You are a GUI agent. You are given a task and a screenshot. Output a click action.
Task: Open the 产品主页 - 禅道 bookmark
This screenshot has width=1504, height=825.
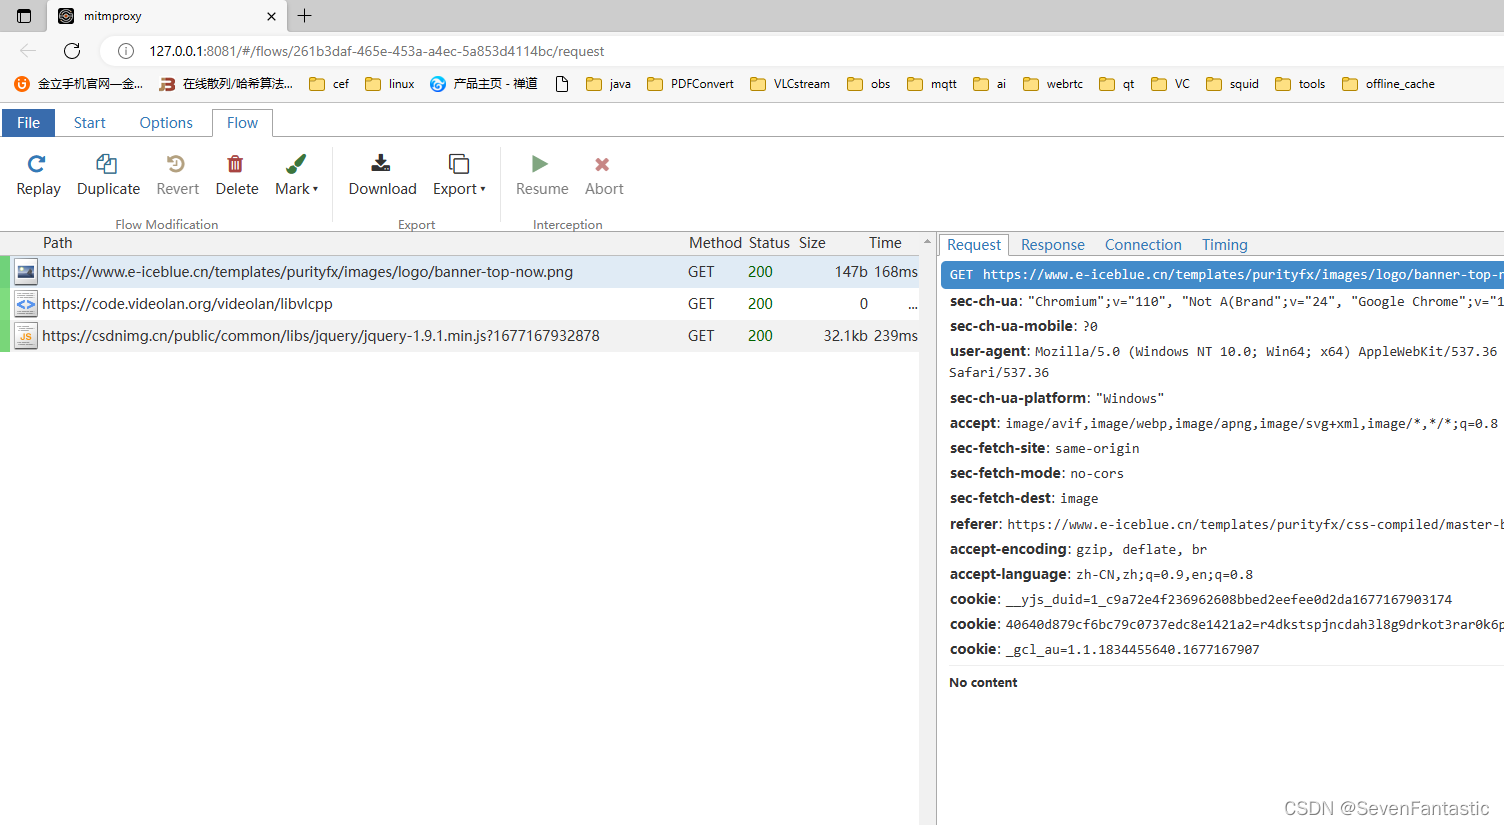pos(484,84)
